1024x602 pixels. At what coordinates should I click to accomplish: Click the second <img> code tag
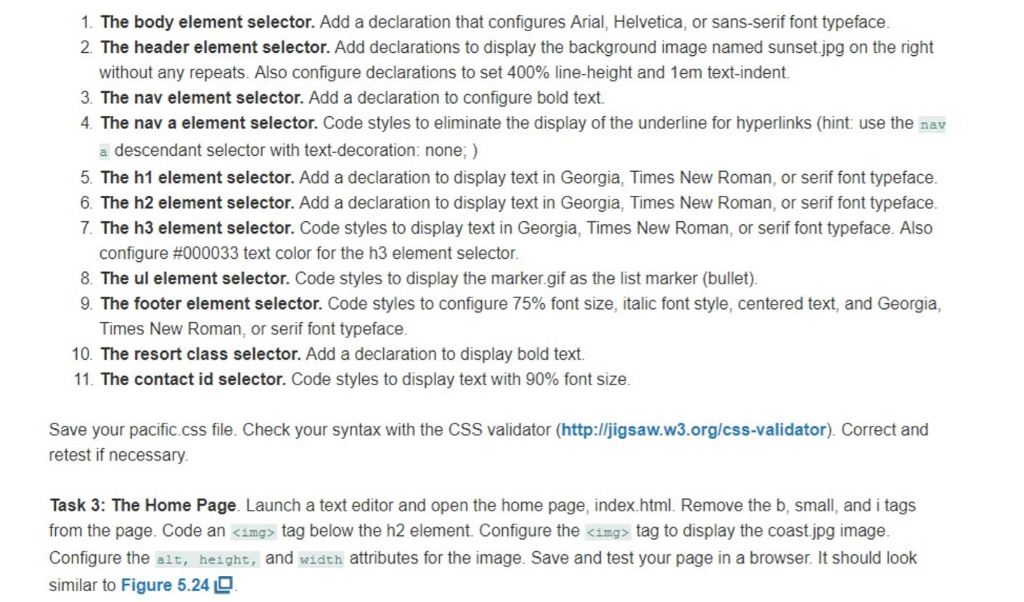pyautogui.click(x=609, y=532)
